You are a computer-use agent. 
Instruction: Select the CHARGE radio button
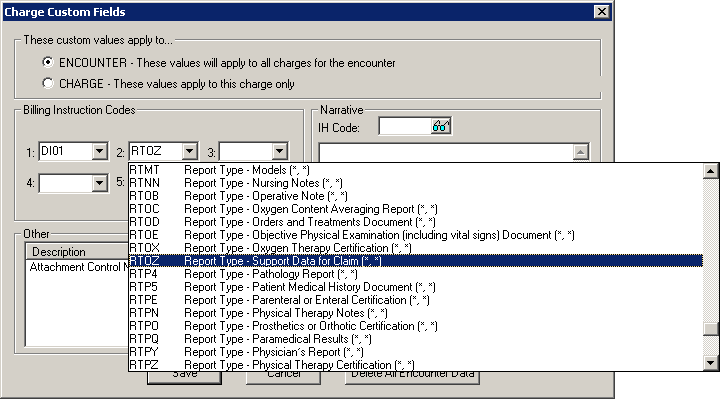tap(48, 83)
